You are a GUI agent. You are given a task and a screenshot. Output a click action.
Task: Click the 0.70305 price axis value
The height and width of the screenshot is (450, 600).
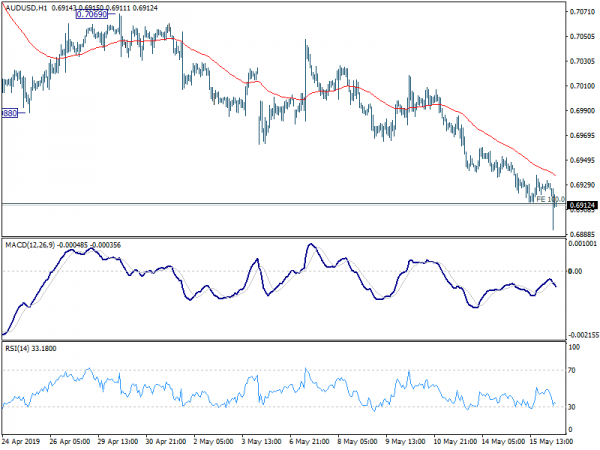click(582, 61)
